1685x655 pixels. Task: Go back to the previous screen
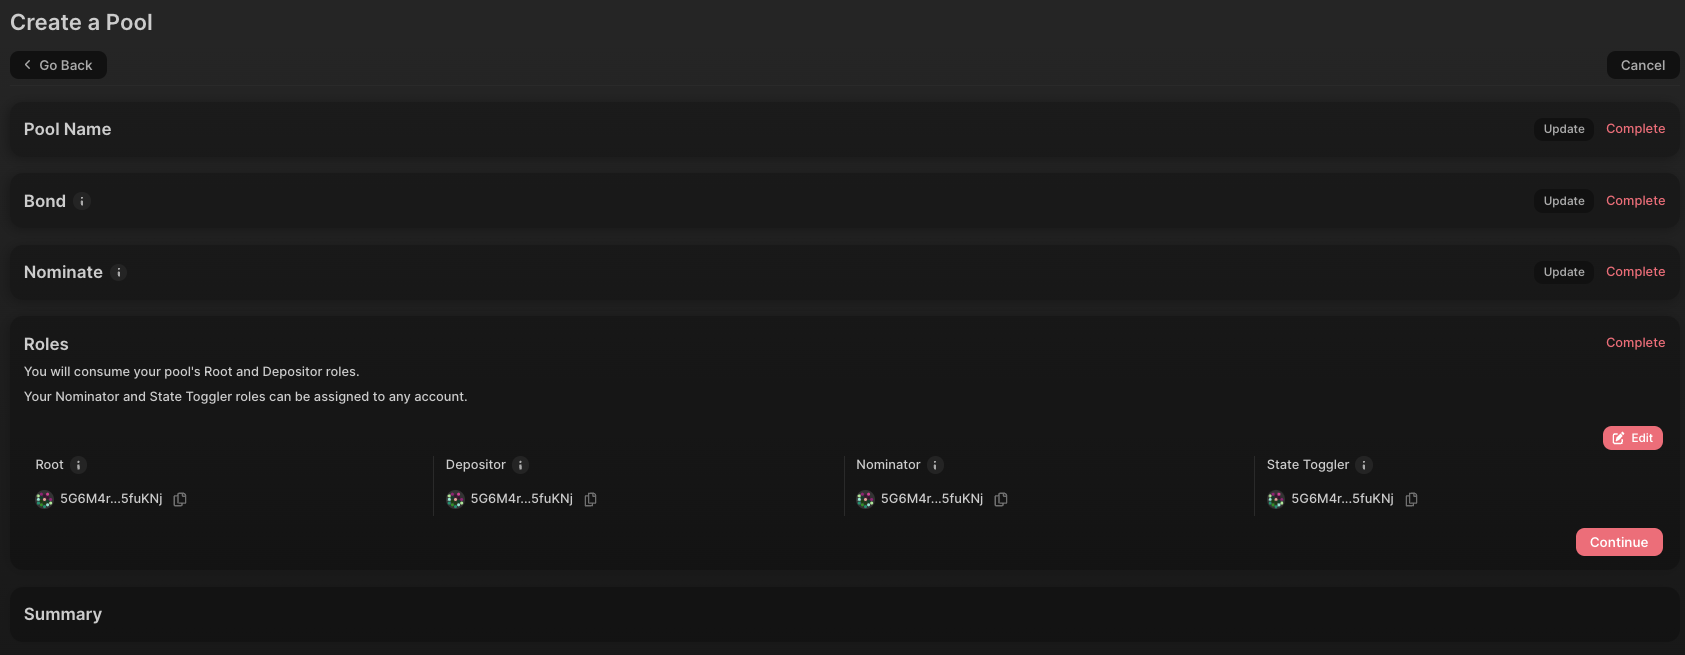coord(58,64)
